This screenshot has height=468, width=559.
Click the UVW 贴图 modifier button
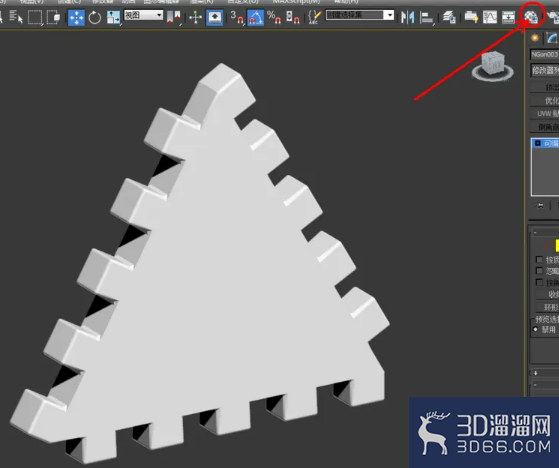tap(545, 114)
